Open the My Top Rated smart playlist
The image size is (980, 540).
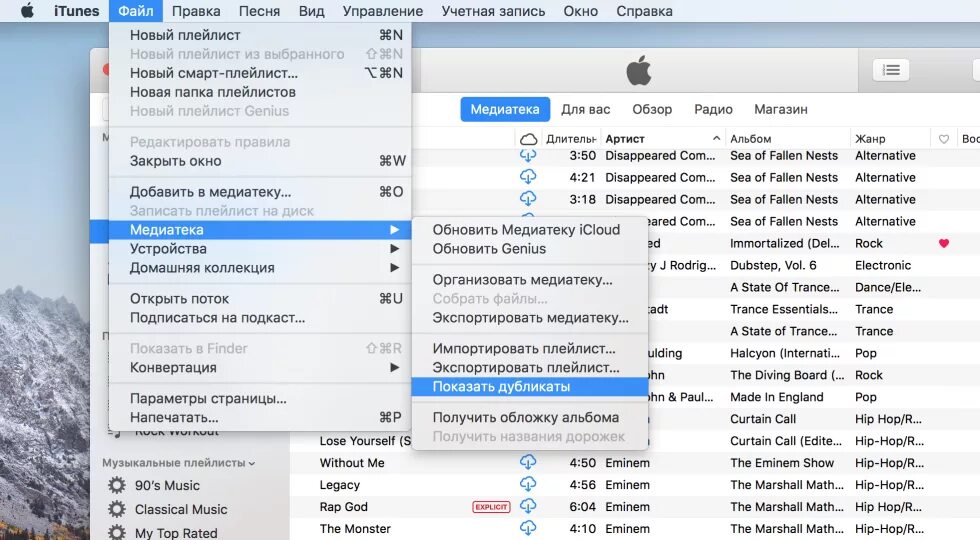(176, 532)
